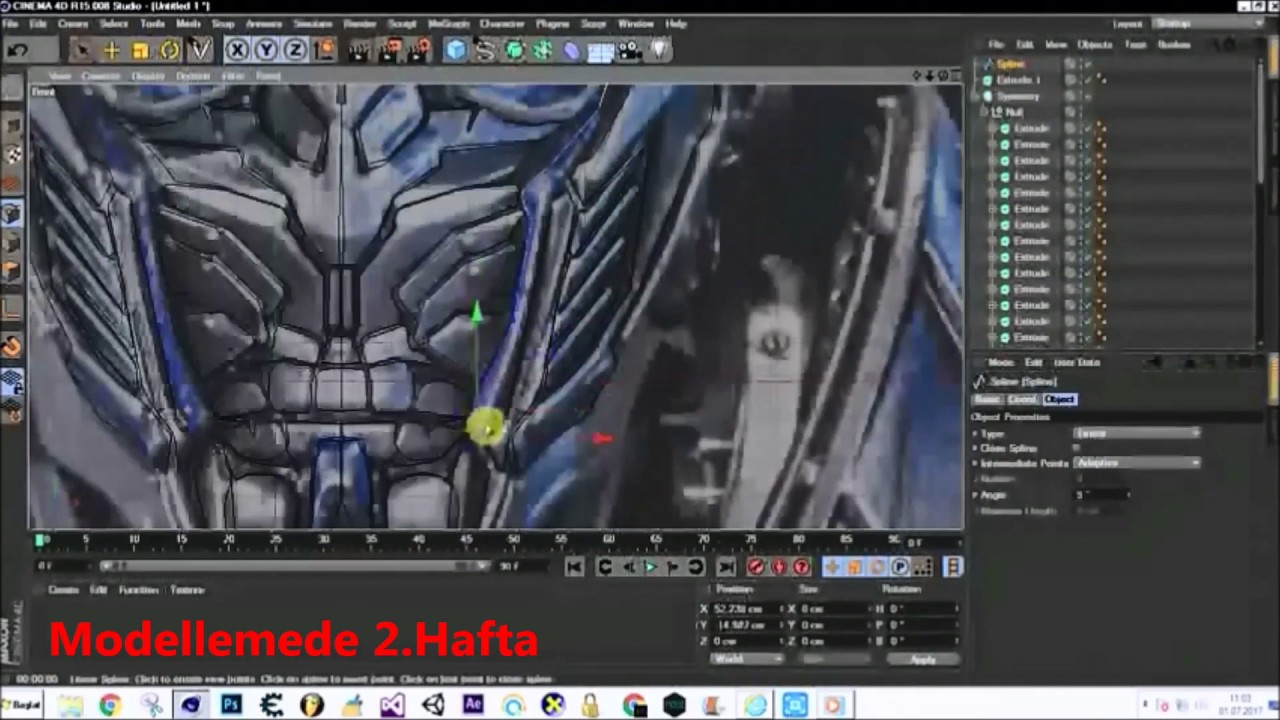Viewport: 1280px width, 720px height.
Task: Click the Autokeying red button
Action: tap(778, 567)
